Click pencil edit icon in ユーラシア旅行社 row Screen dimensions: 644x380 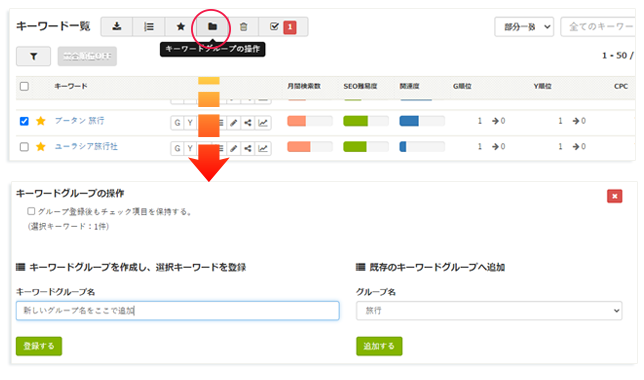pyautogui.click(x=234, y=148)
